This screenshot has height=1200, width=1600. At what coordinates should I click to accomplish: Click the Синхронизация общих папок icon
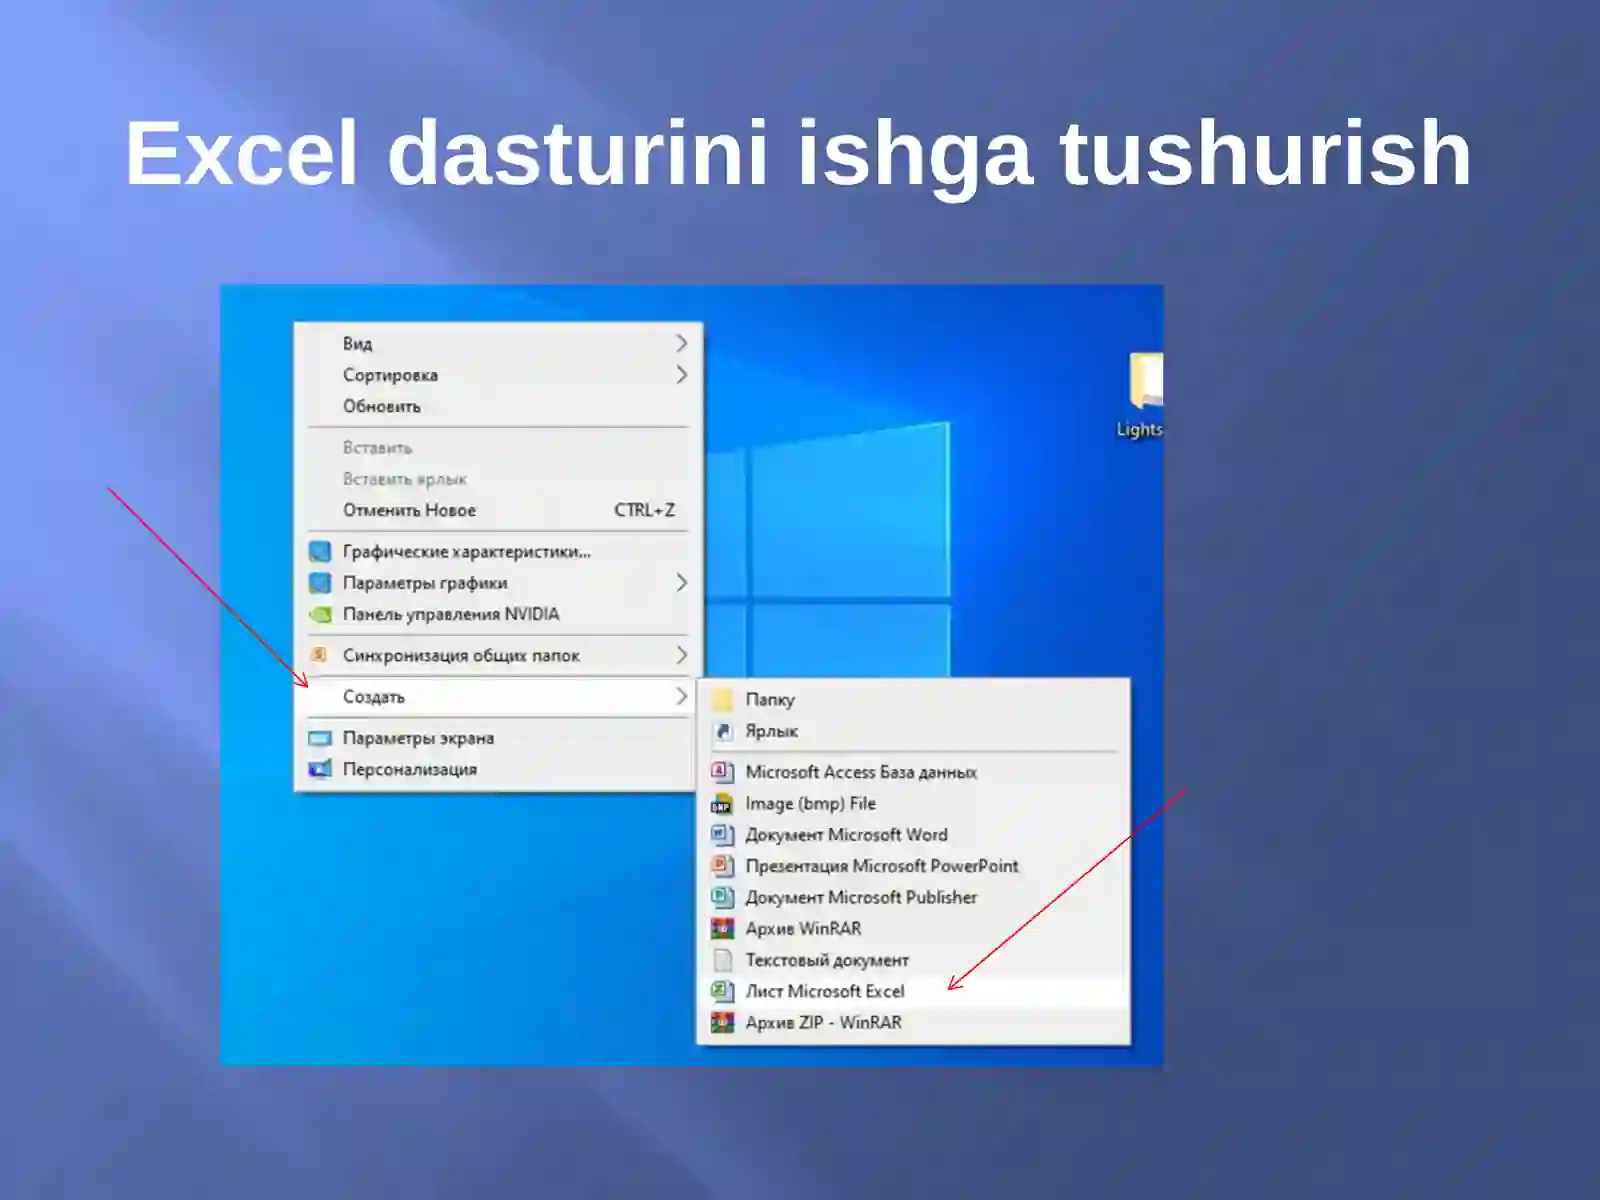pyautogui.click(x=319, y=655)
